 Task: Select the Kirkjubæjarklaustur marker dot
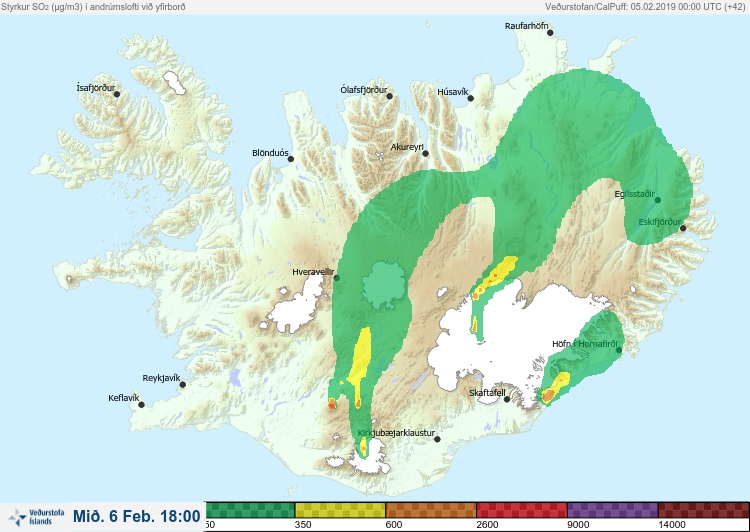[437, 439]
